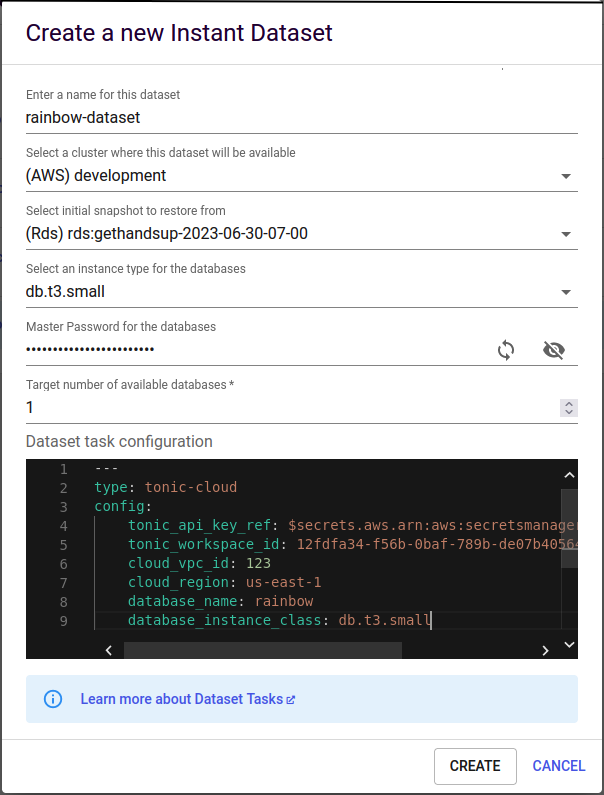Image resolution: width=604 pixels, height=795 pixels.
Task: Click the database_instance_class line in editor
Action: pyautogui.click(x=279, y=621)
